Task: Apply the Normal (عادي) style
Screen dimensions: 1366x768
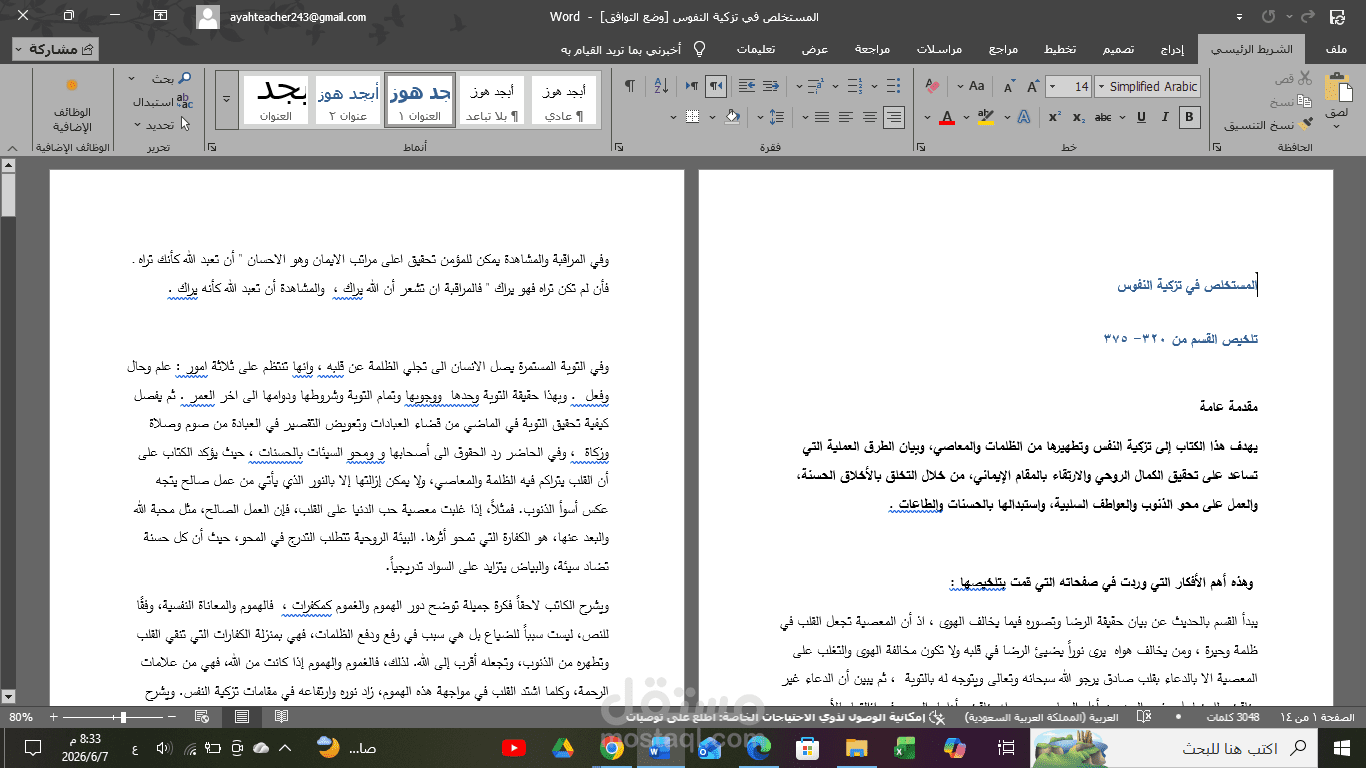Action: pyautogui.click(x=563, y=100)
